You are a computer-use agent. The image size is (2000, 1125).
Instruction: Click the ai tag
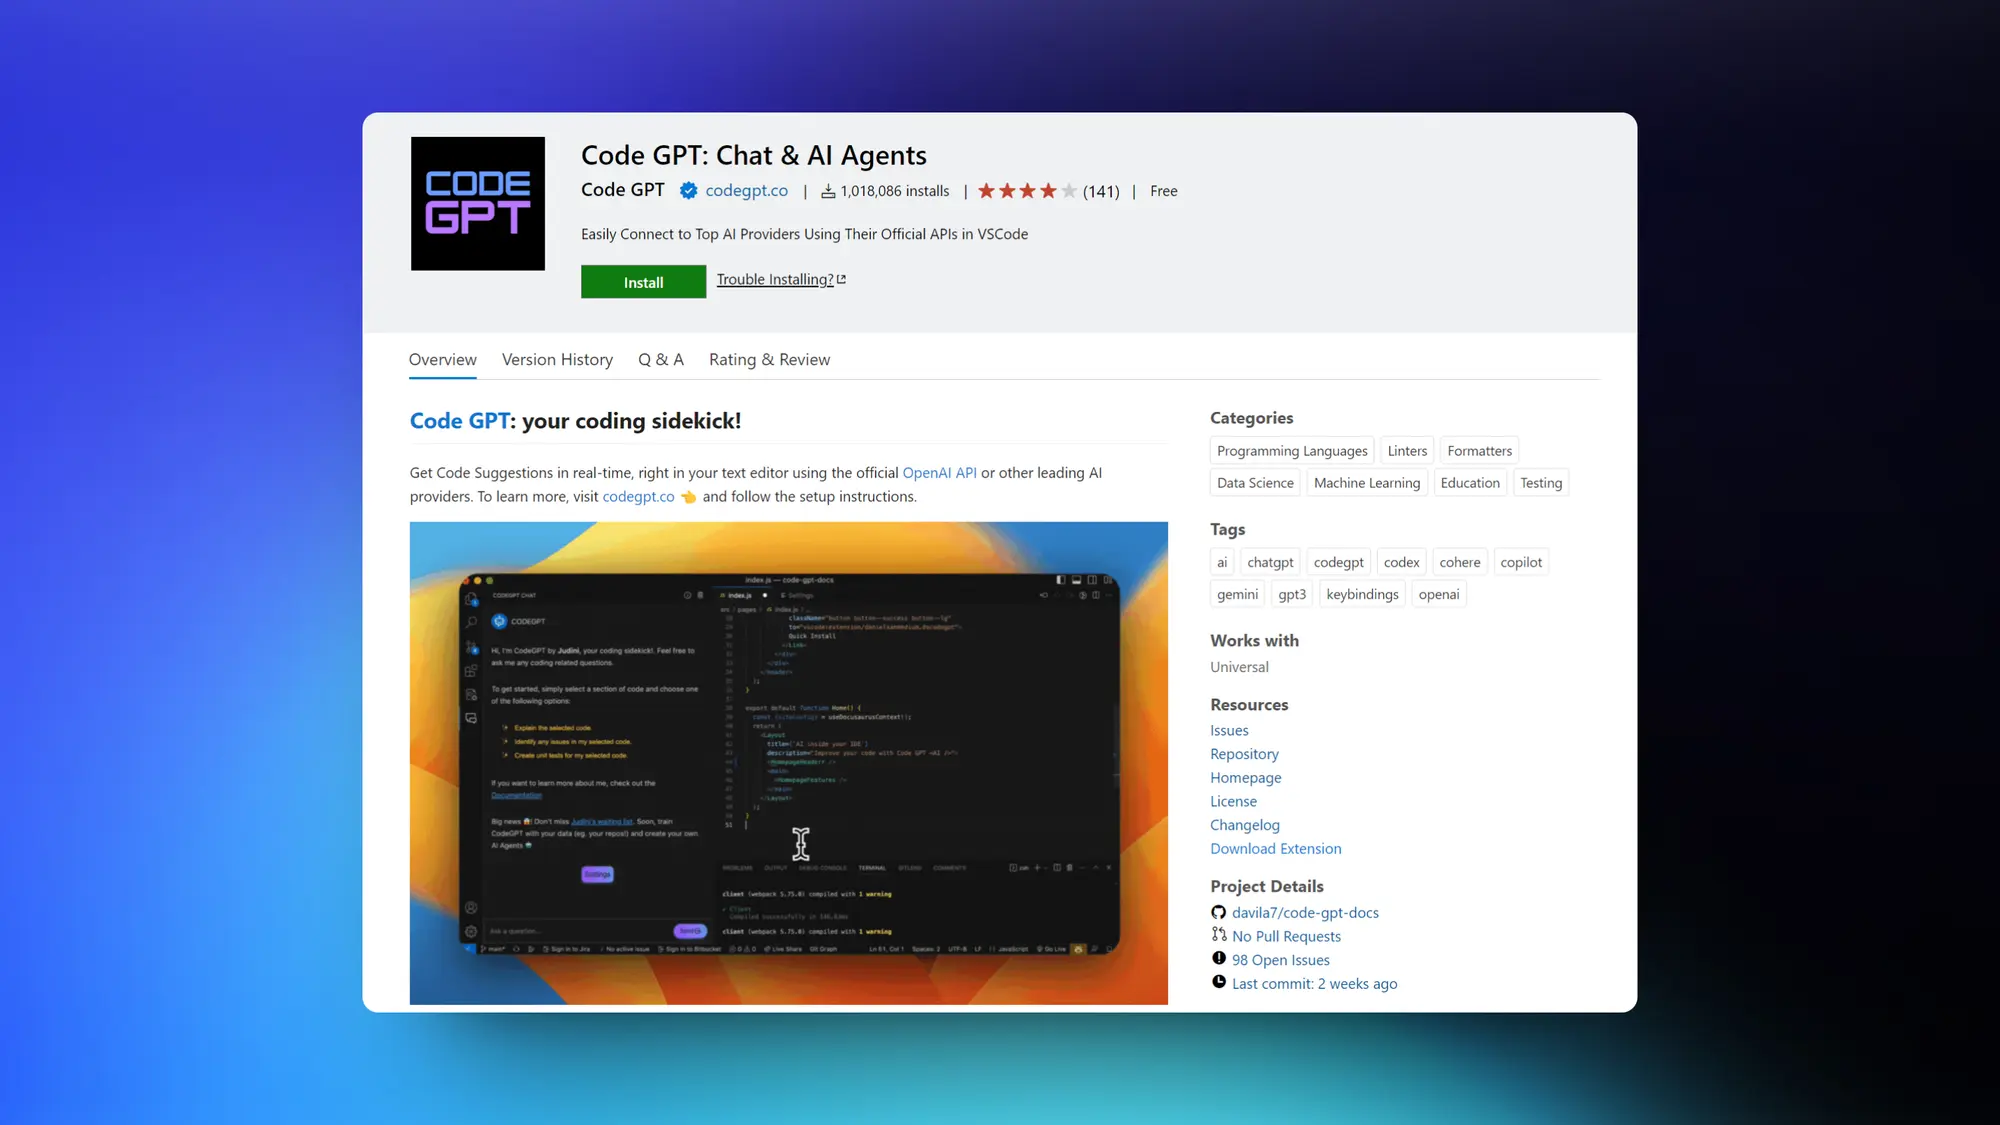pyautogui.click(x=1222, y=562)
